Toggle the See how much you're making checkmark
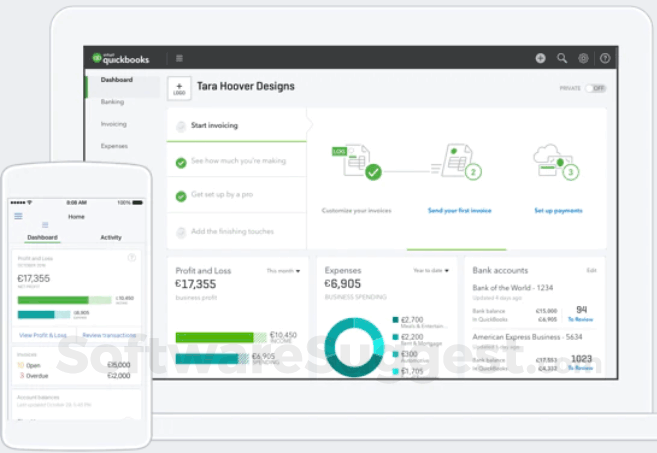Viewport: 657px width, 453px height. tap(181, 163)
